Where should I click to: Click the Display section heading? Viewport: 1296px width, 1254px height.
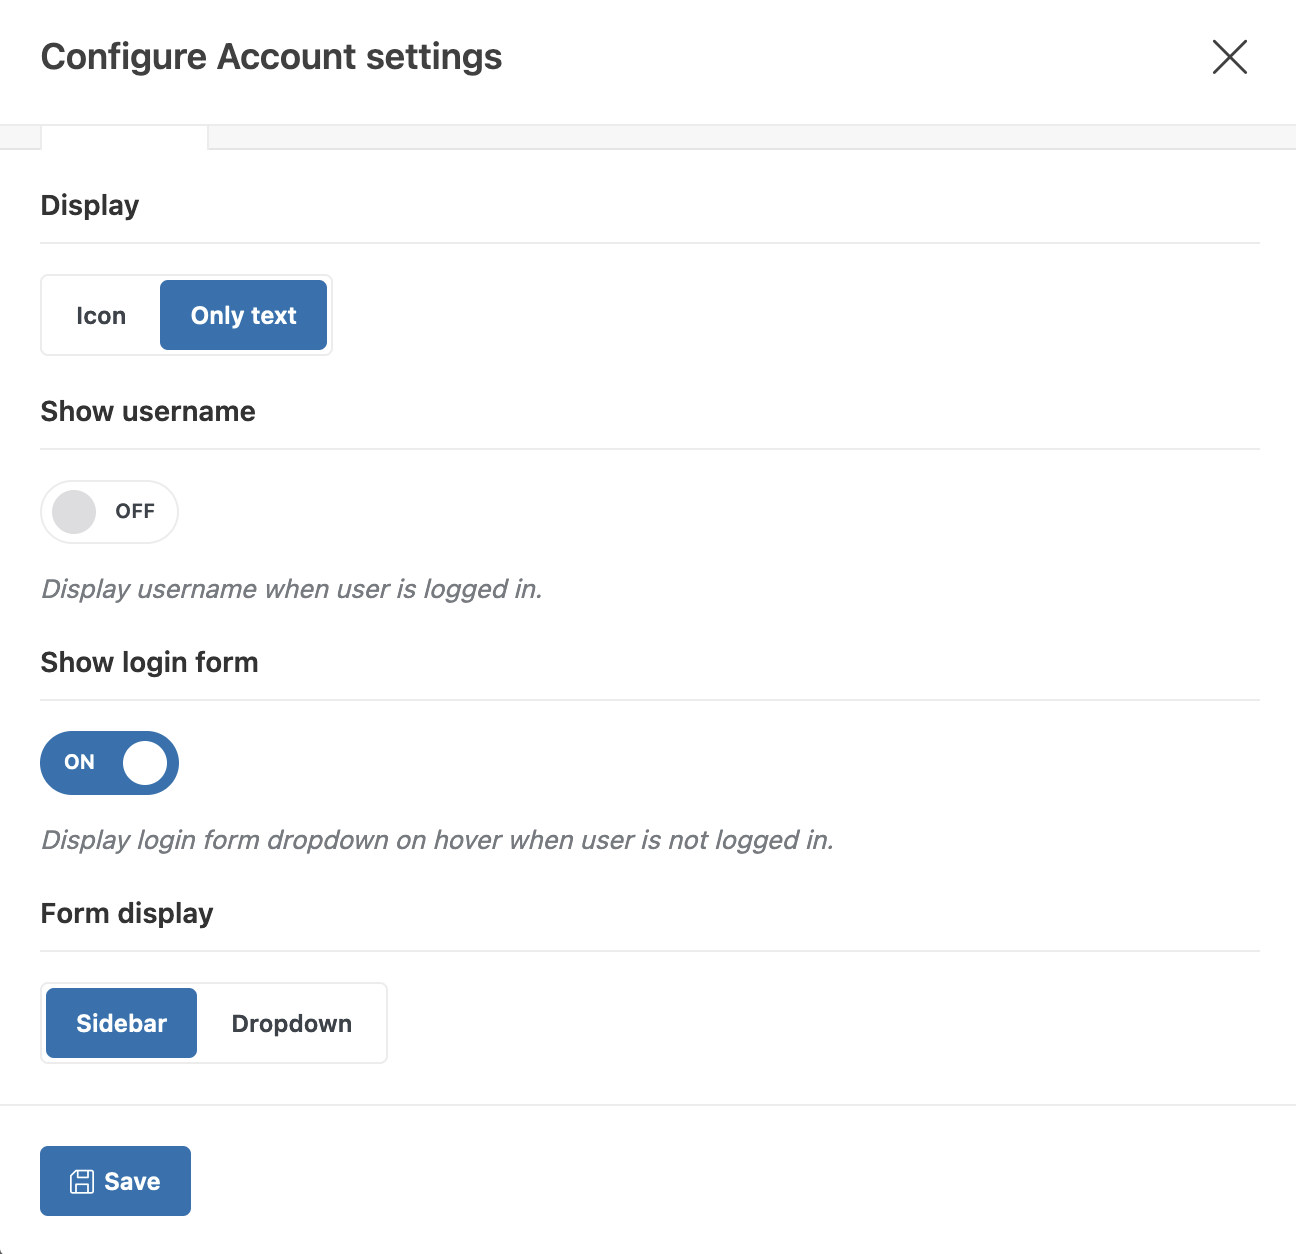[90, 206]
